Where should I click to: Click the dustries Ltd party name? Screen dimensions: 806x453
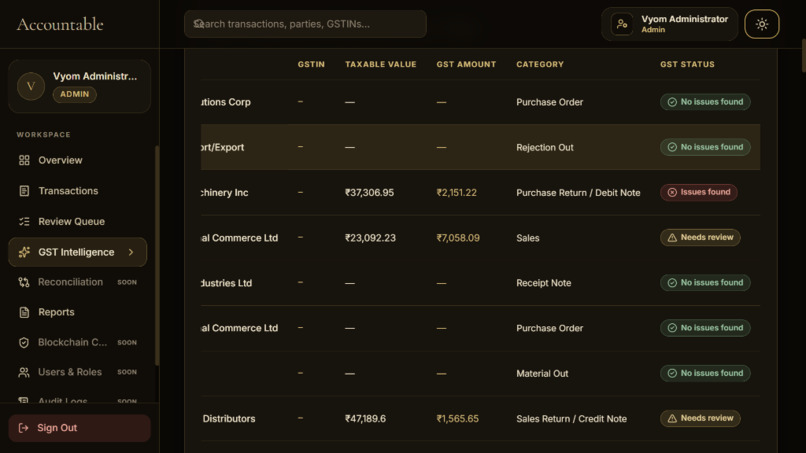coord(227,283)
